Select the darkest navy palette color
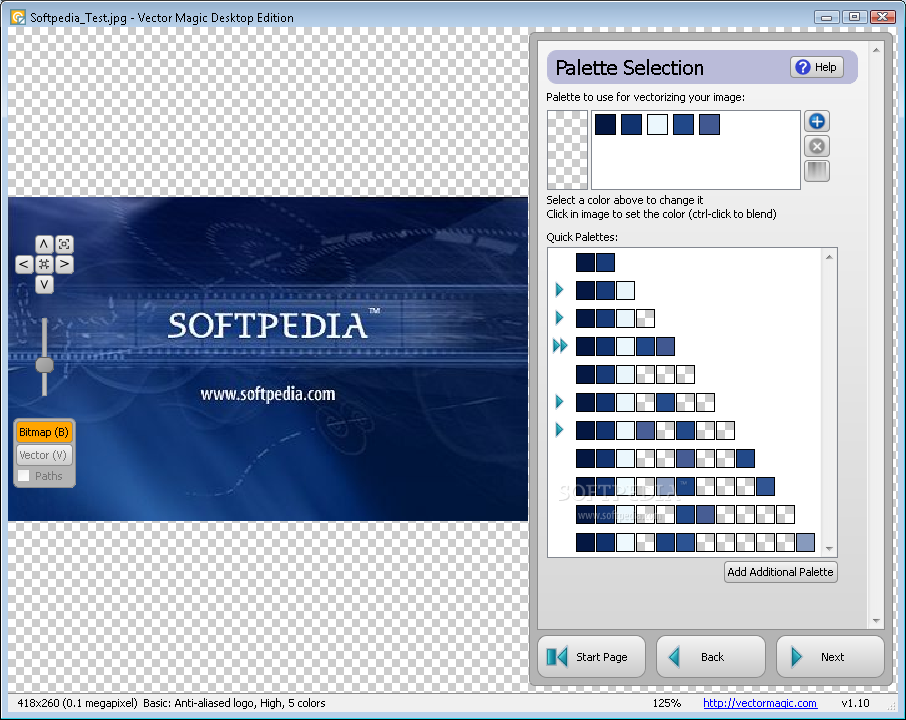The height and width of the screenshot is (720, 906). coord(605,124)
